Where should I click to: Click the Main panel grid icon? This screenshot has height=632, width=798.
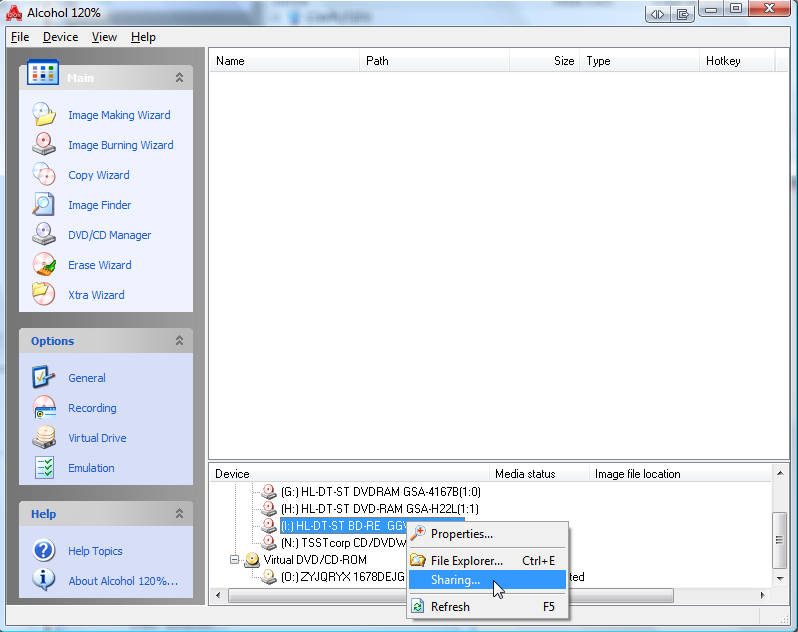(43, 73)
